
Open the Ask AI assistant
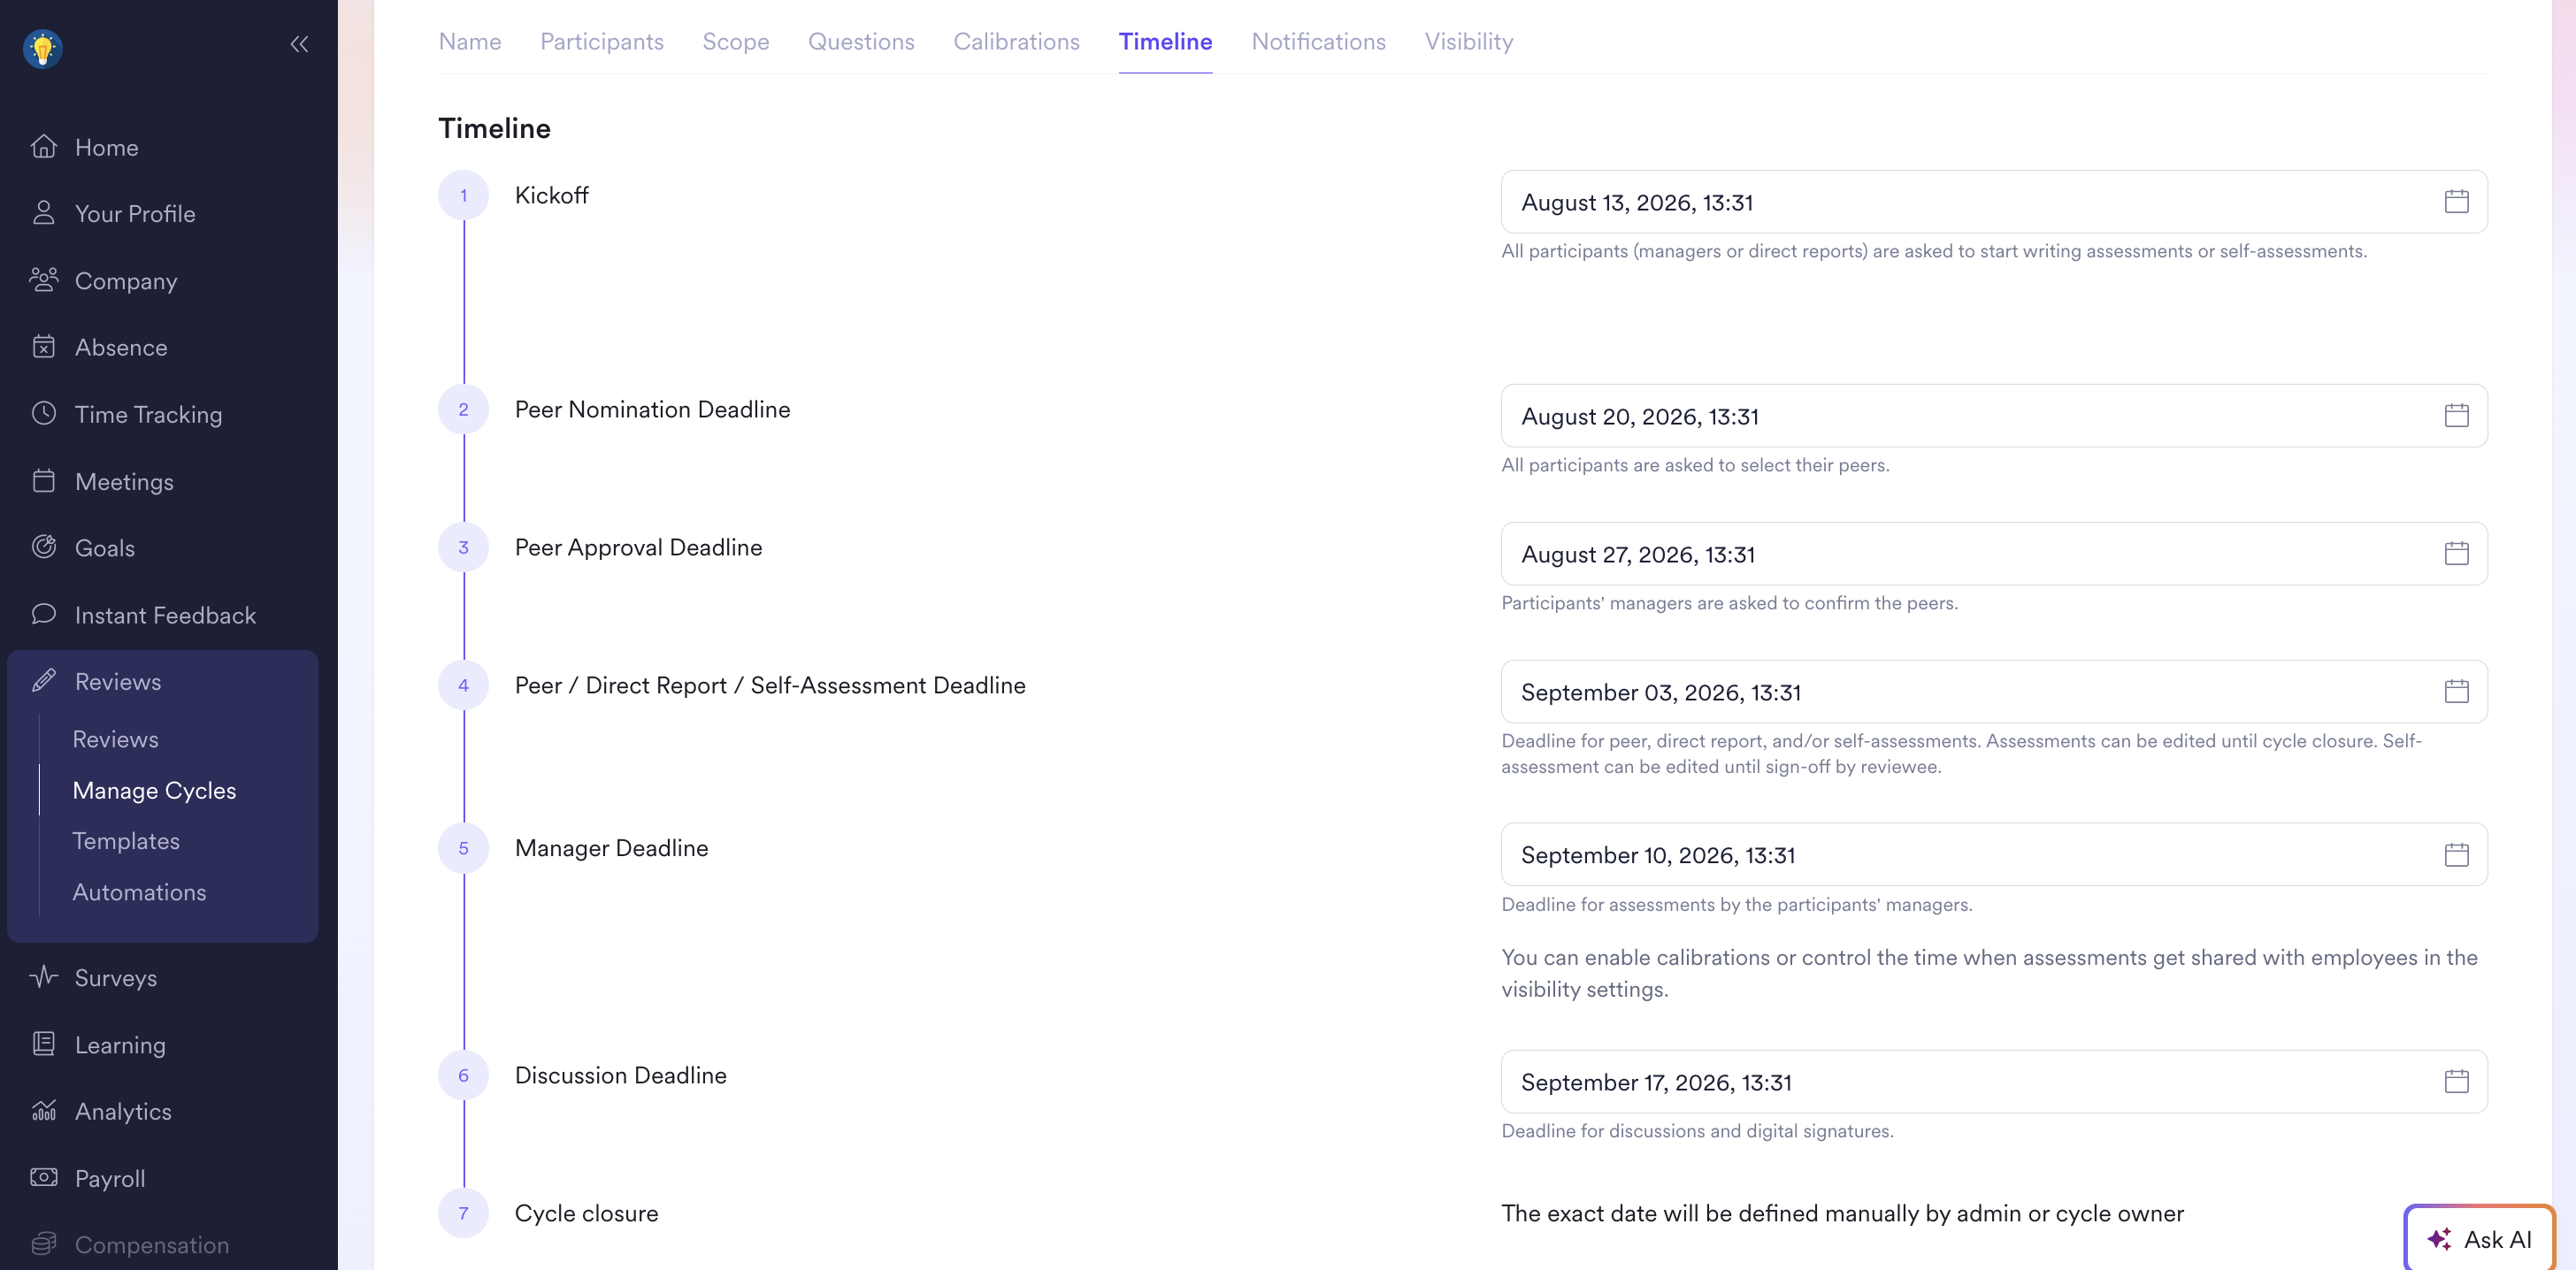(2479, 1239)
